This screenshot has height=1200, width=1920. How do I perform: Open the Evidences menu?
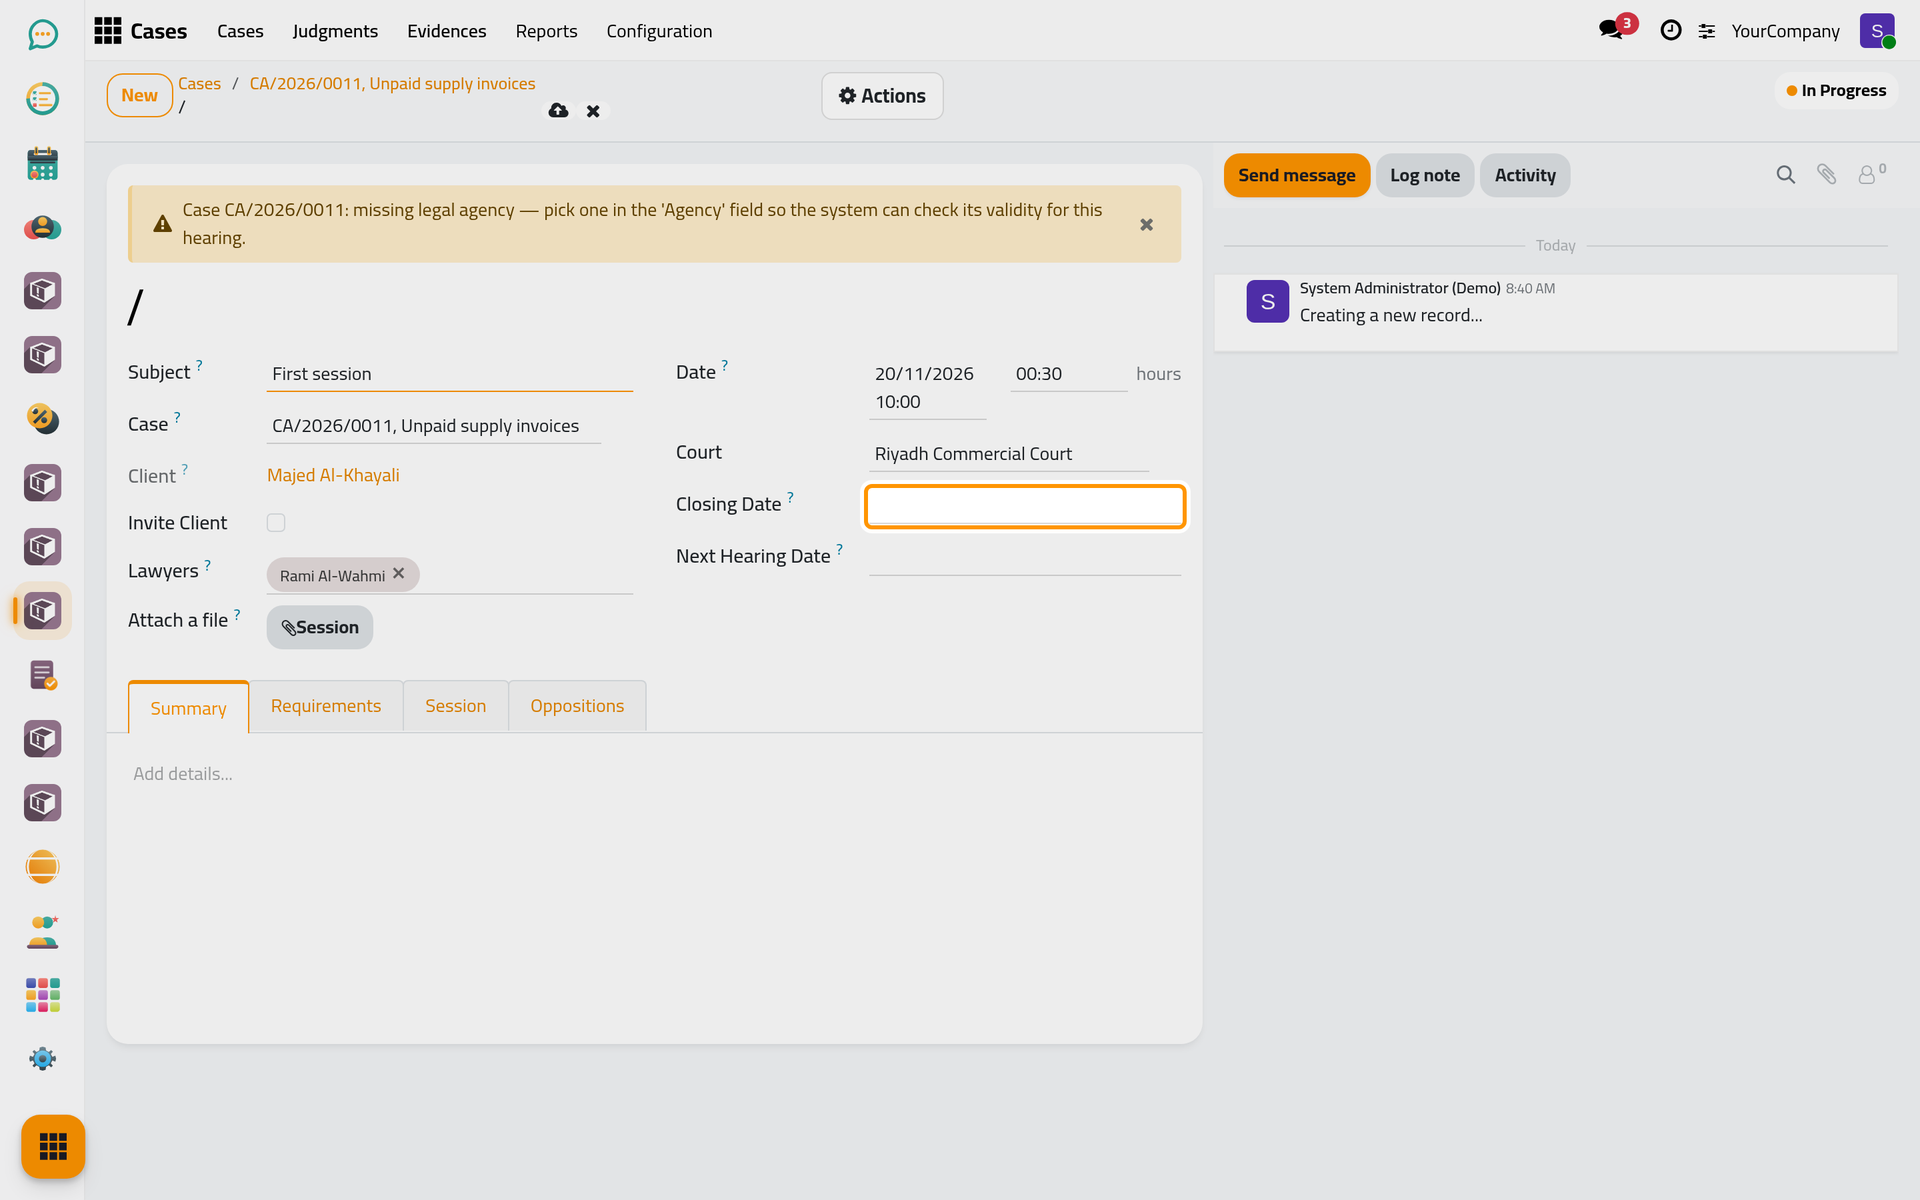pyautogui.click(x=446, y=31)
